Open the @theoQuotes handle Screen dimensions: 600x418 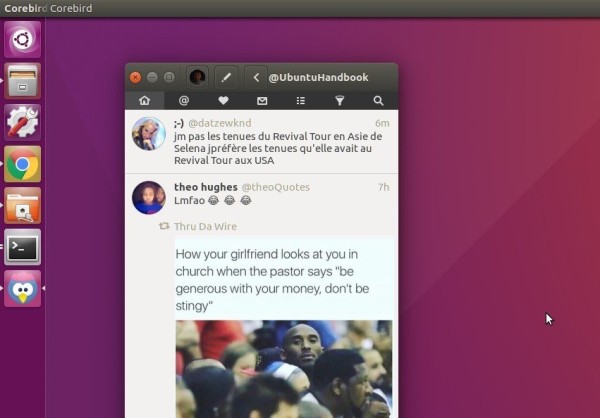[x=276, y=187]
